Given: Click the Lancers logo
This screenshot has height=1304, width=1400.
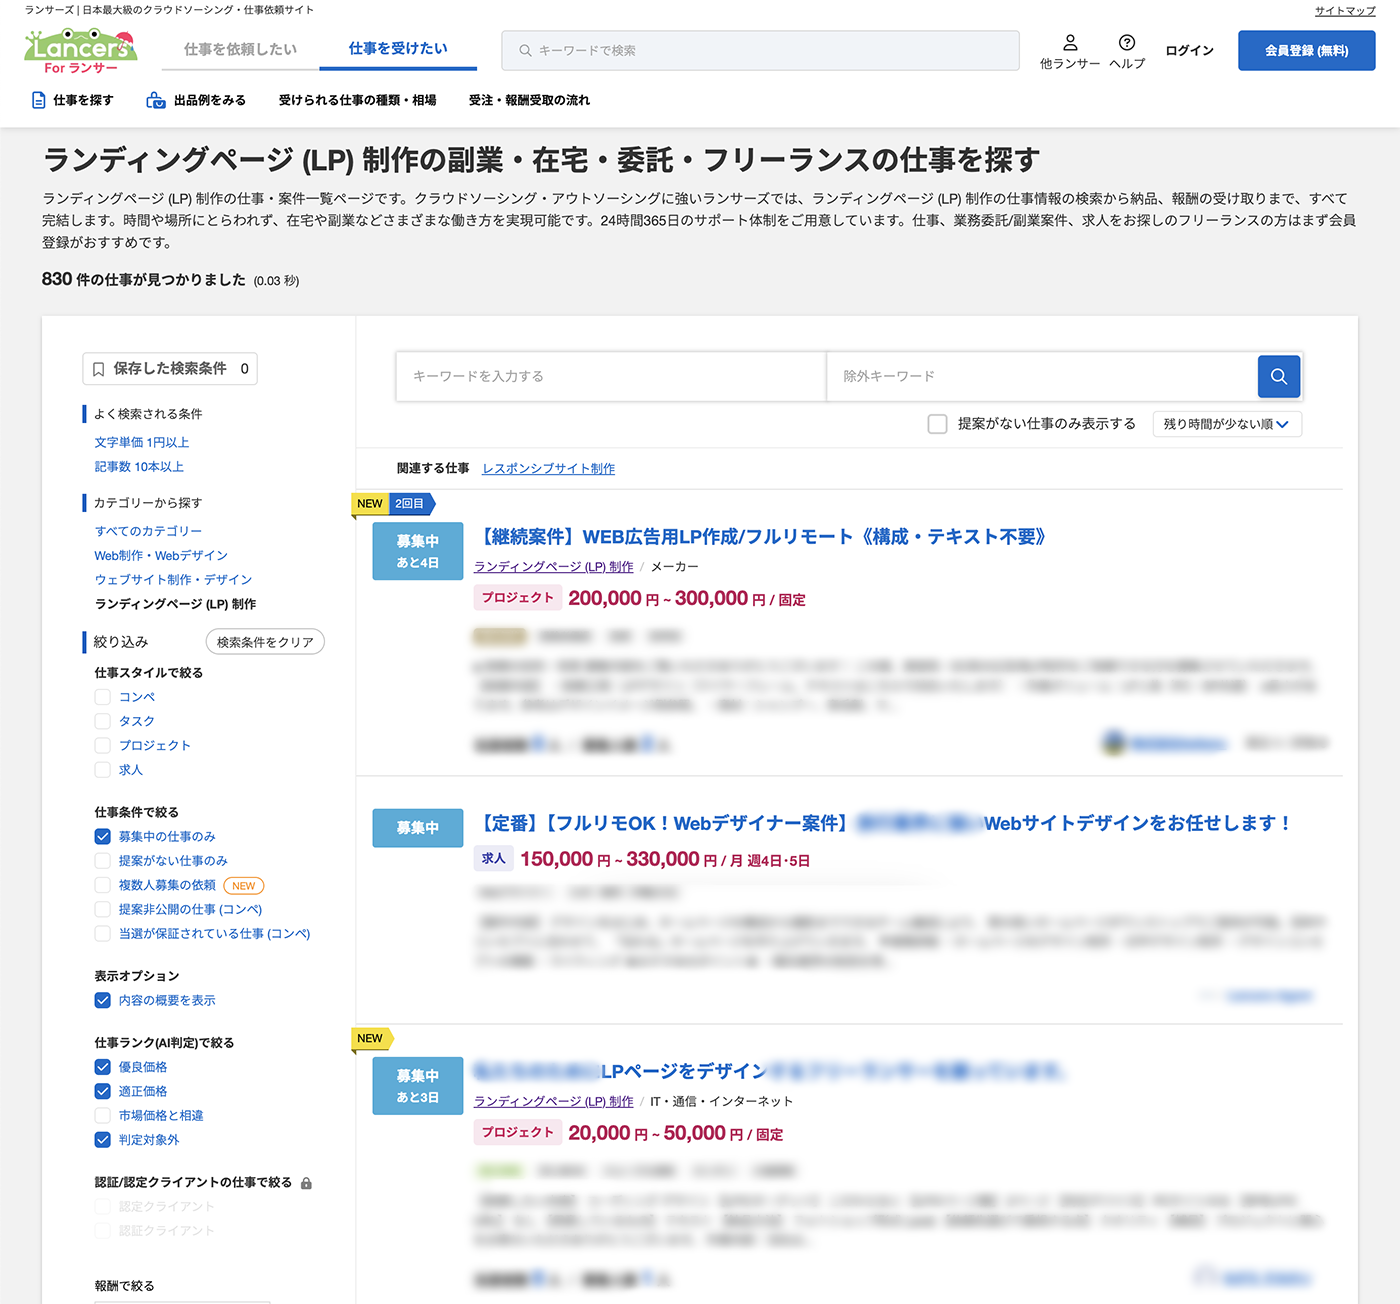Looking at the screenshot, I should click(80, 51).
